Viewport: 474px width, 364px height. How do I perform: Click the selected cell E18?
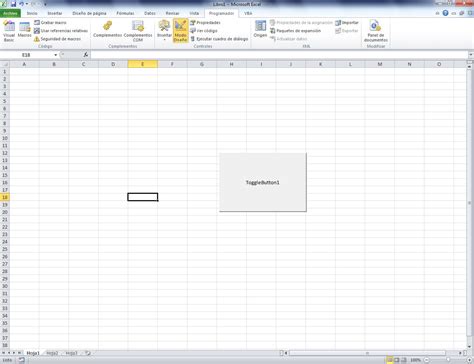pyautogui.click(x=143, y=197)
